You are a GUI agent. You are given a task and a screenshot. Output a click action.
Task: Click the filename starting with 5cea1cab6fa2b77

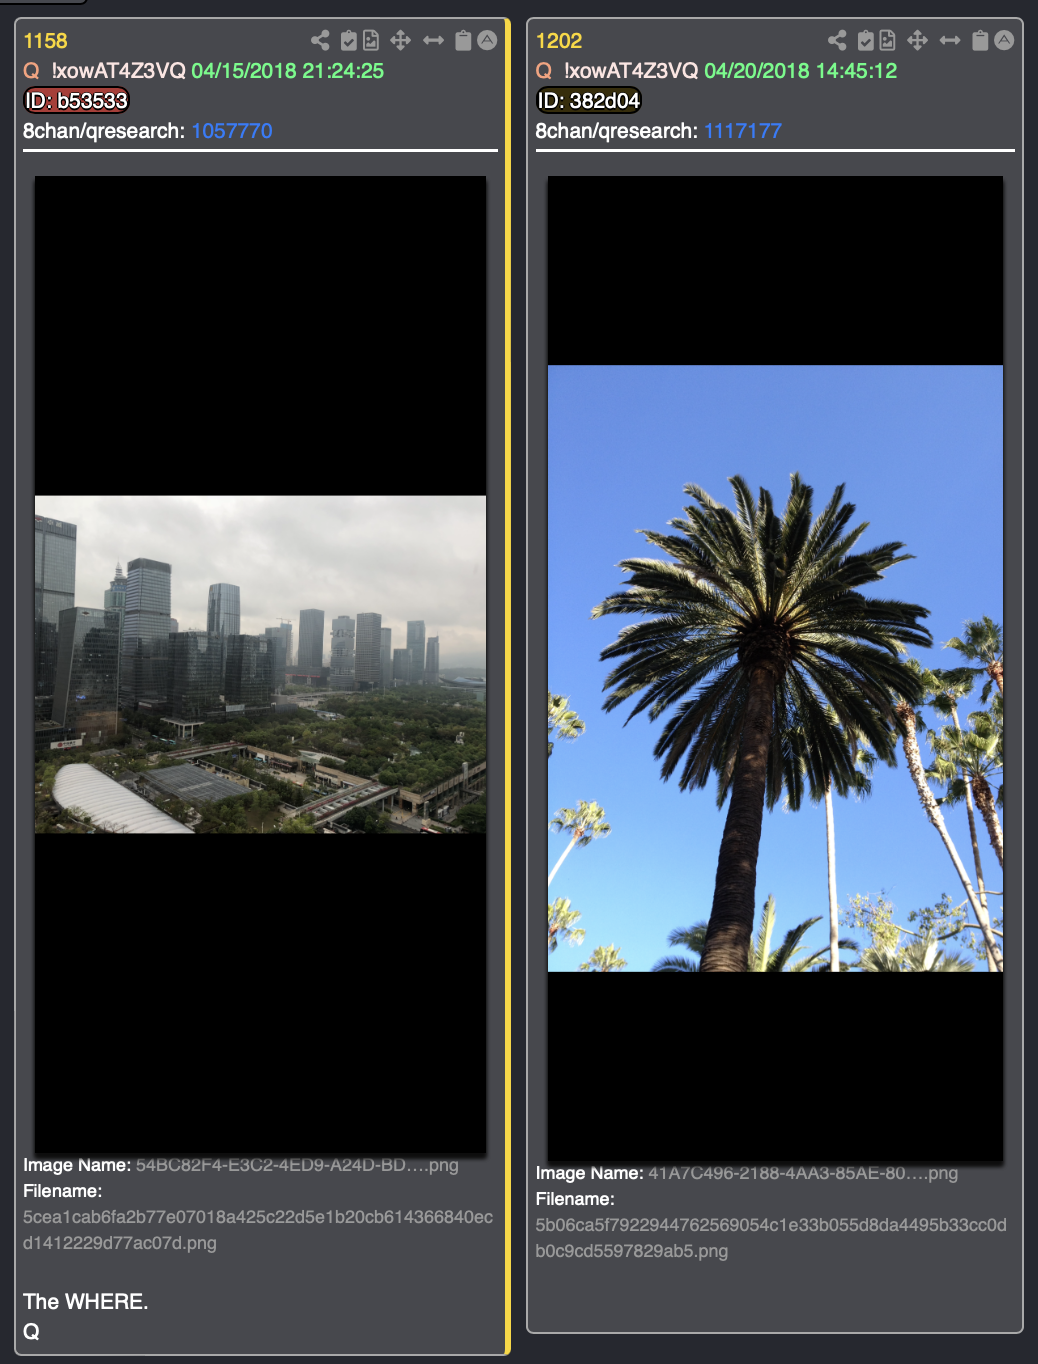(258, 1230)
